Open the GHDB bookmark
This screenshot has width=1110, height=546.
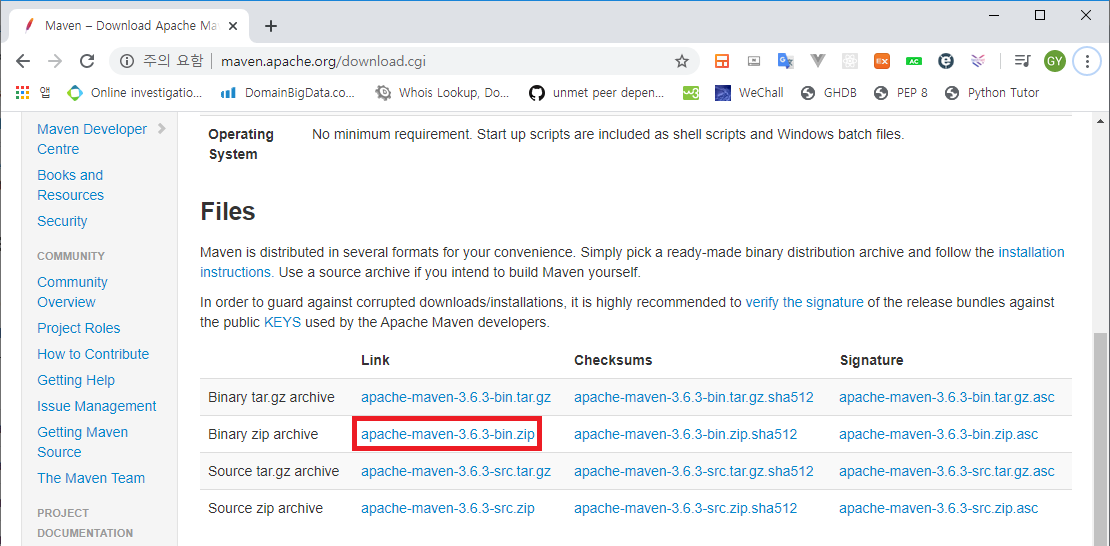(828, 92)
